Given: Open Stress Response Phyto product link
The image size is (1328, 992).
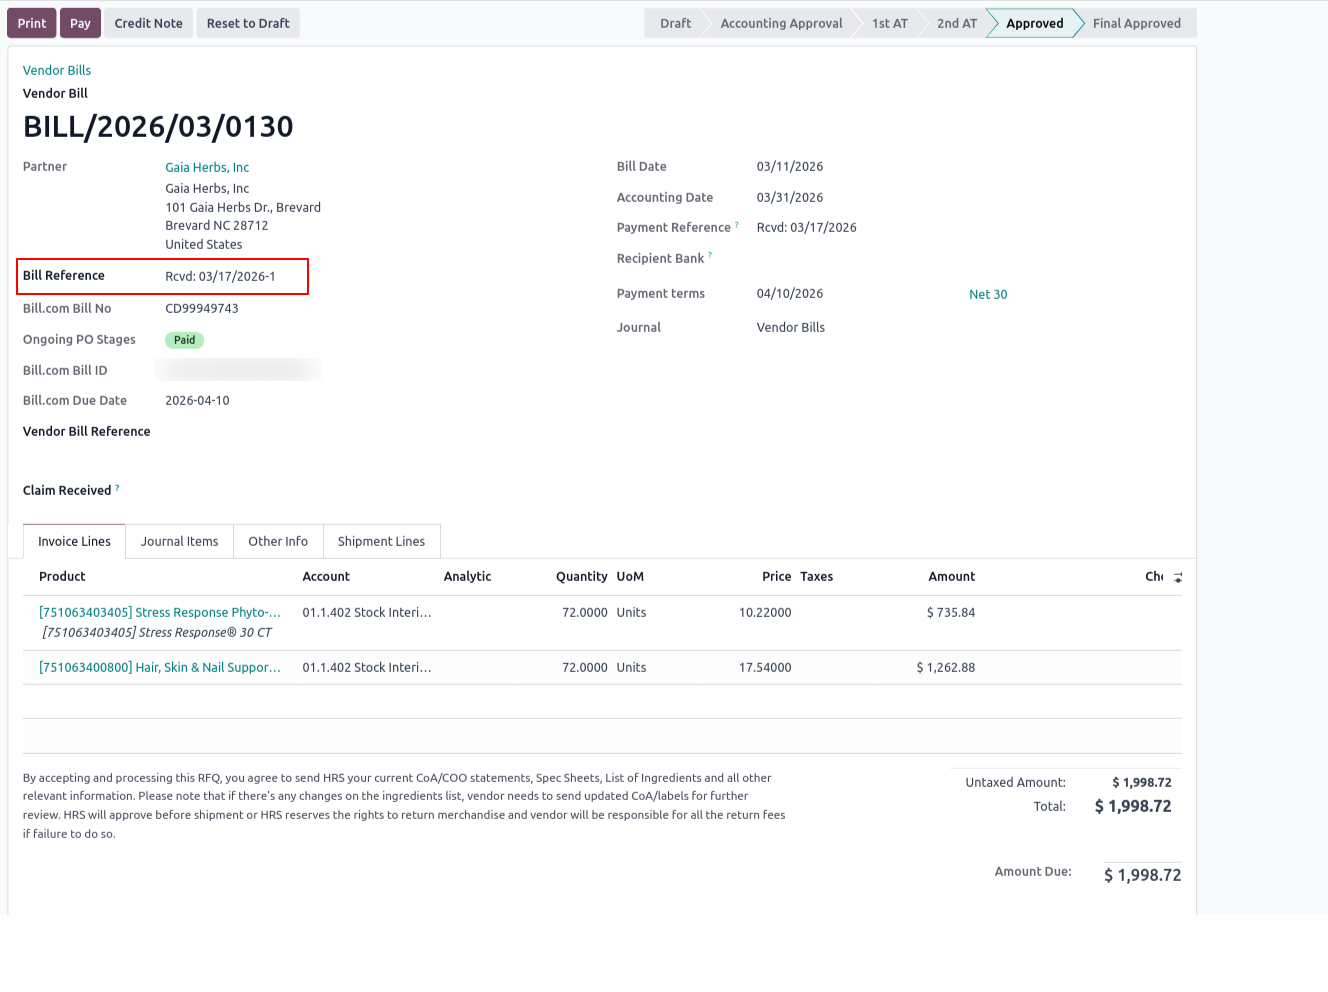Looking at the screenshot, I should point(160,612).
